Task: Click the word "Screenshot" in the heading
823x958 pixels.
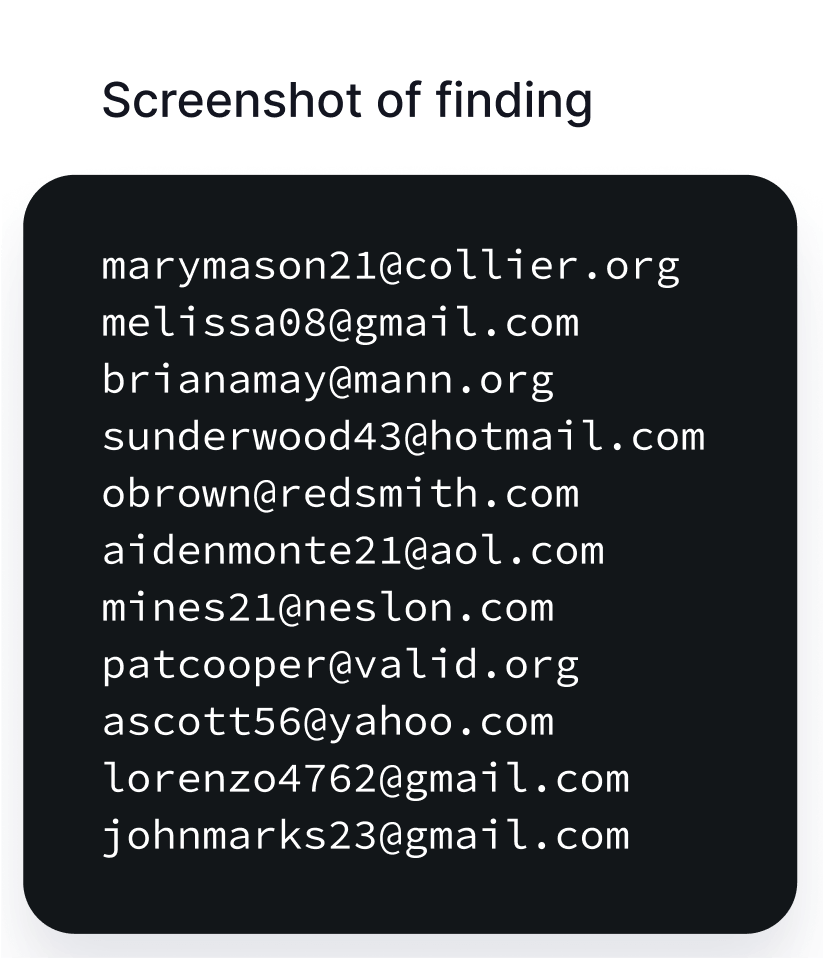Action: pyautogui.click(x=233, y=100)
